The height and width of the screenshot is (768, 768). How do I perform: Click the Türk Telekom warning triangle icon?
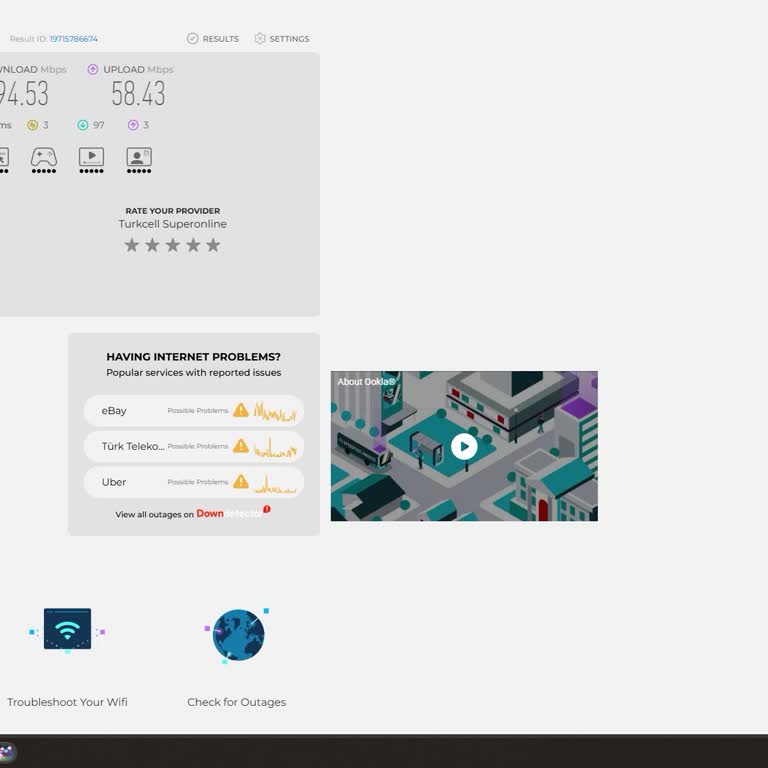coord(240,446)
